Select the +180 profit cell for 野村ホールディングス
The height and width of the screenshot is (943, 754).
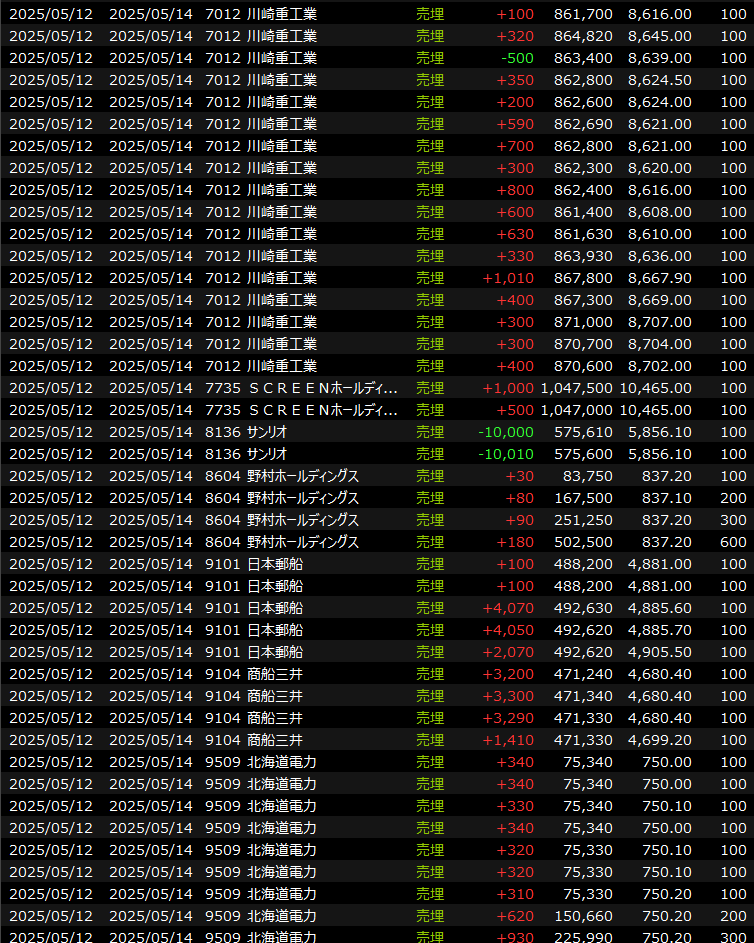517,542
